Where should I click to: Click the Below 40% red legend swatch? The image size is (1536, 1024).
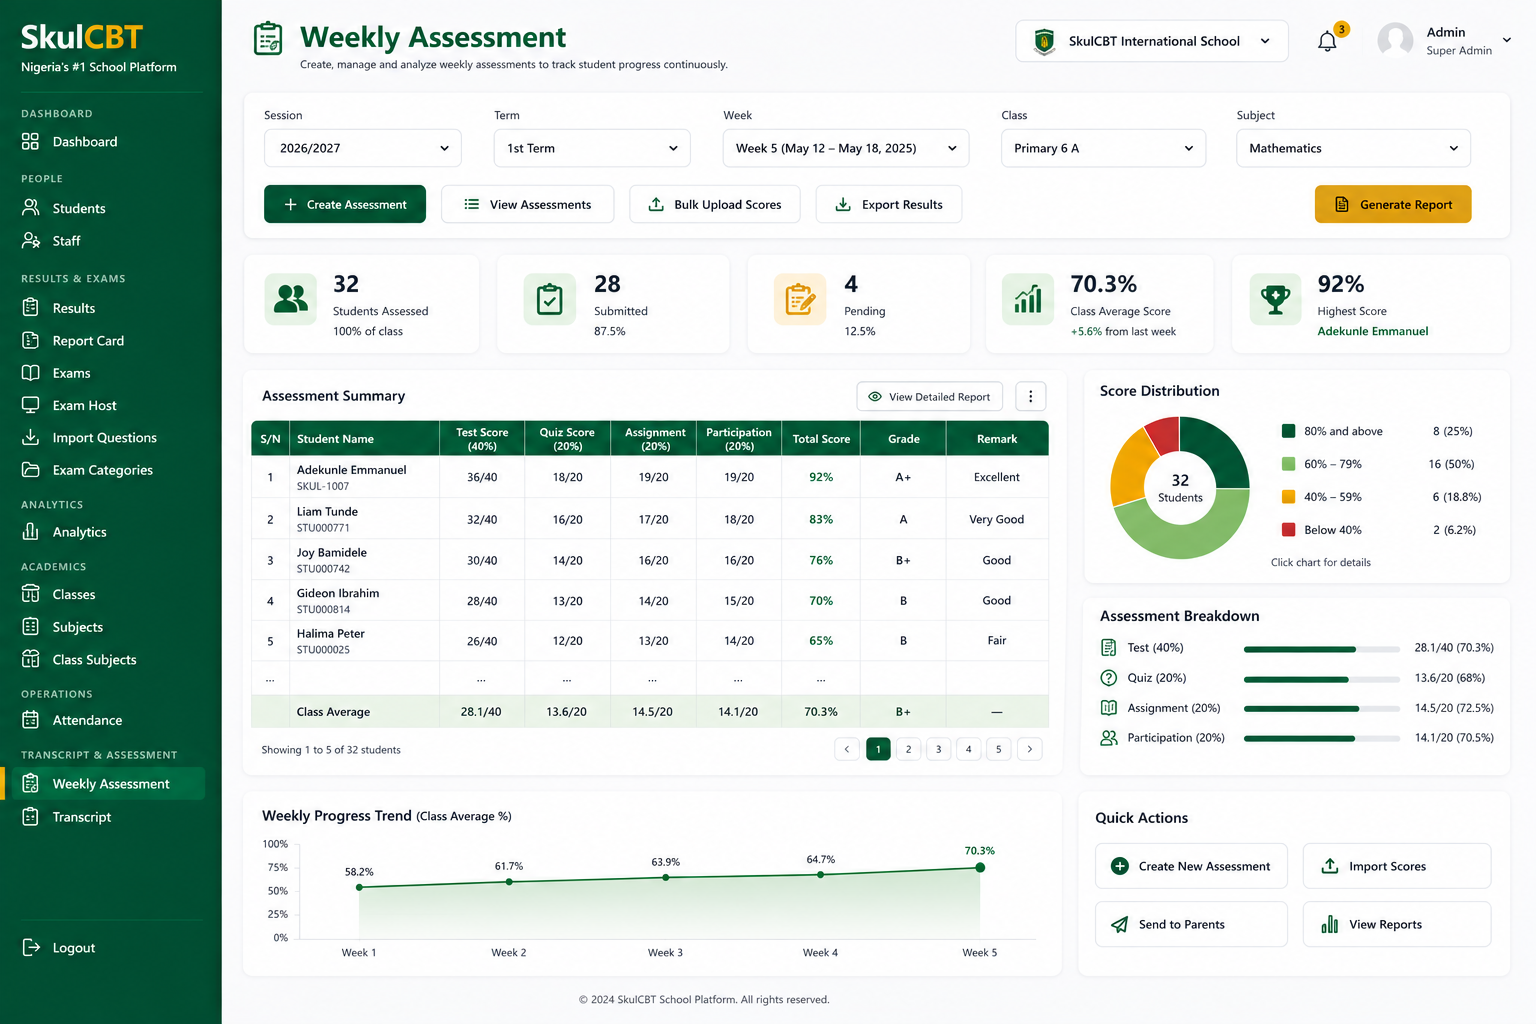(x=1289, y=530)
